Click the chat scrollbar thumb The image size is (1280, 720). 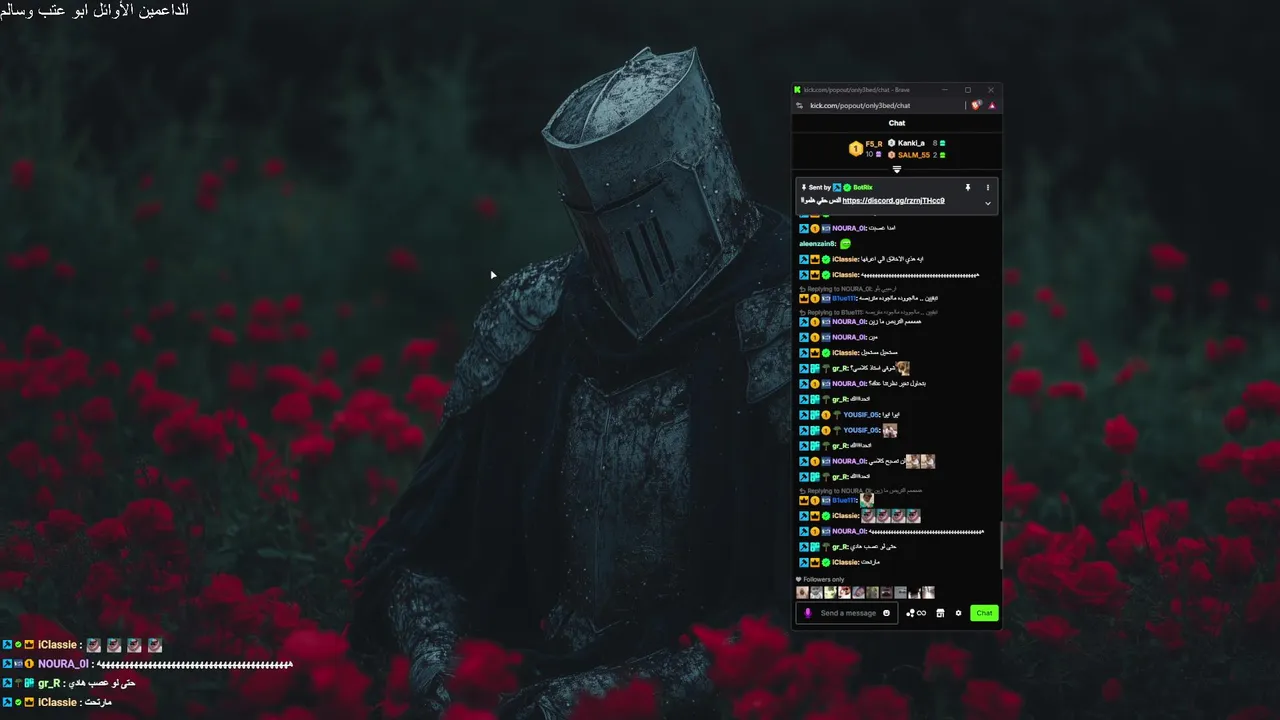pyautogui.click(x=1000, y=547)
